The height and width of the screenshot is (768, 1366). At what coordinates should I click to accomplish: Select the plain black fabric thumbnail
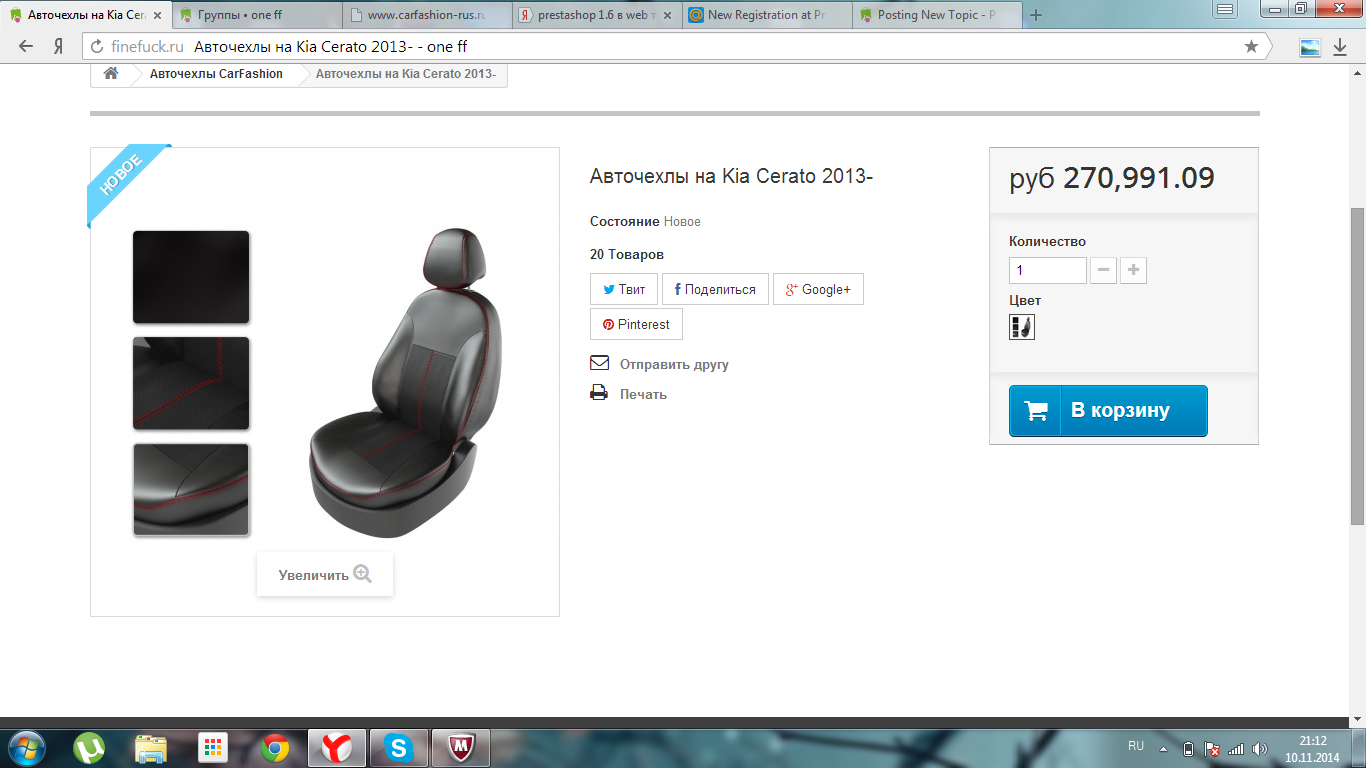coord(191,277)
